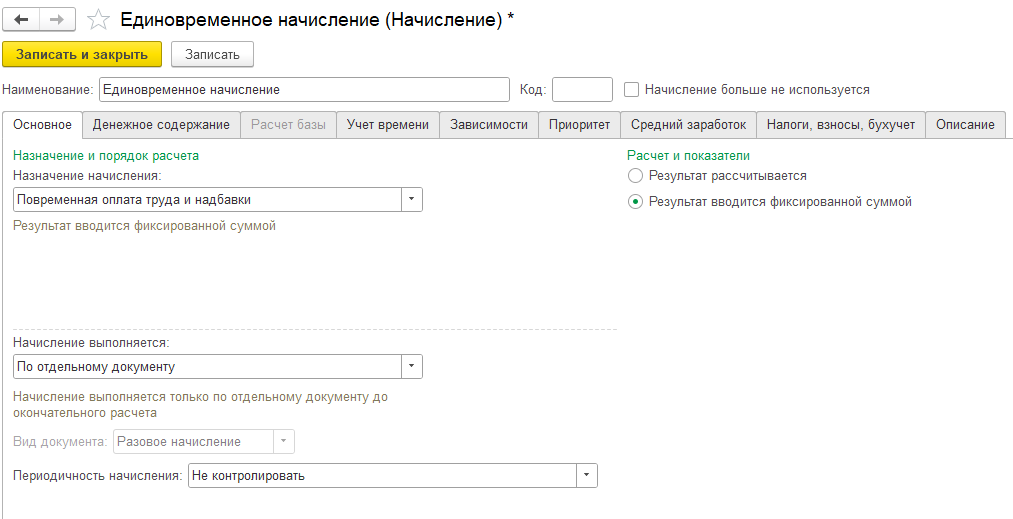Image resolution: width=1013 pixels, height=519 pixels.
Task: Go back with the left arrow icon
Action: 21,19
